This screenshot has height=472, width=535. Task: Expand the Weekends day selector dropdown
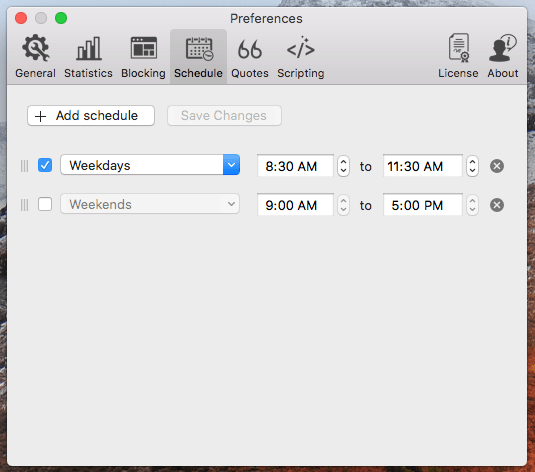click(150, 204)
